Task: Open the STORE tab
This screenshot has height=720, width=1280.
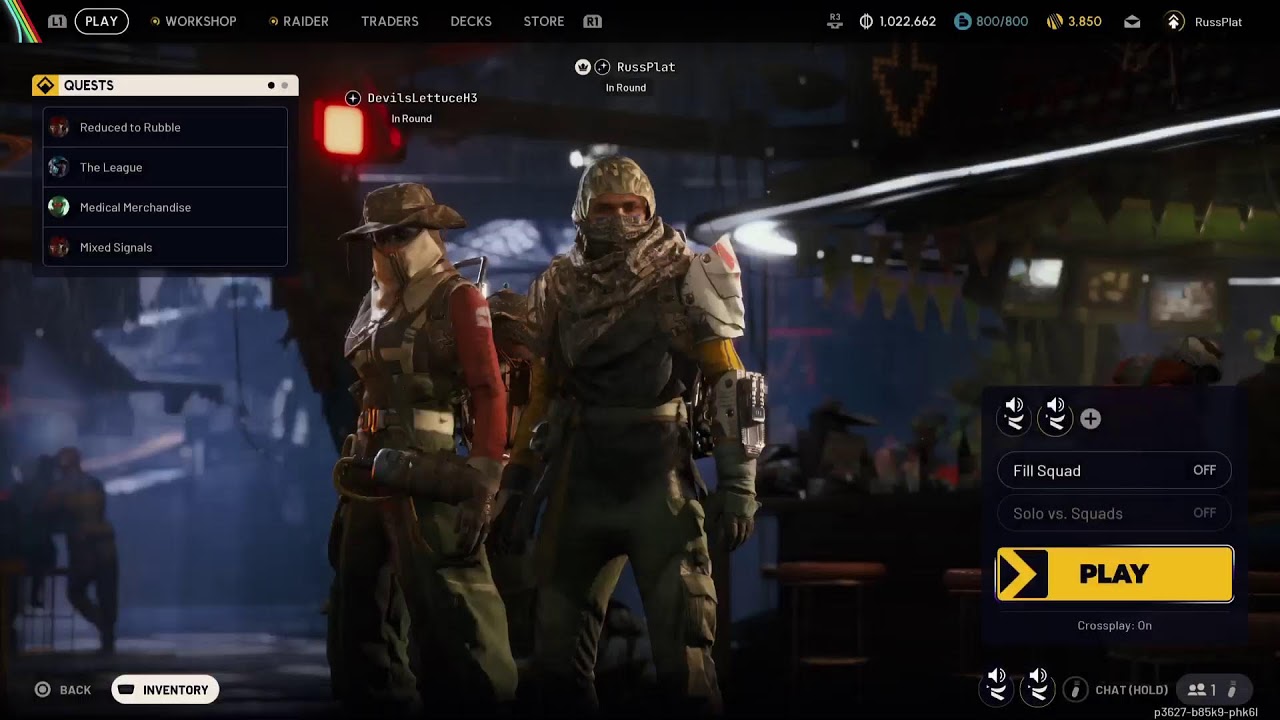Action: pyautogui.click(x=544, y=21)
